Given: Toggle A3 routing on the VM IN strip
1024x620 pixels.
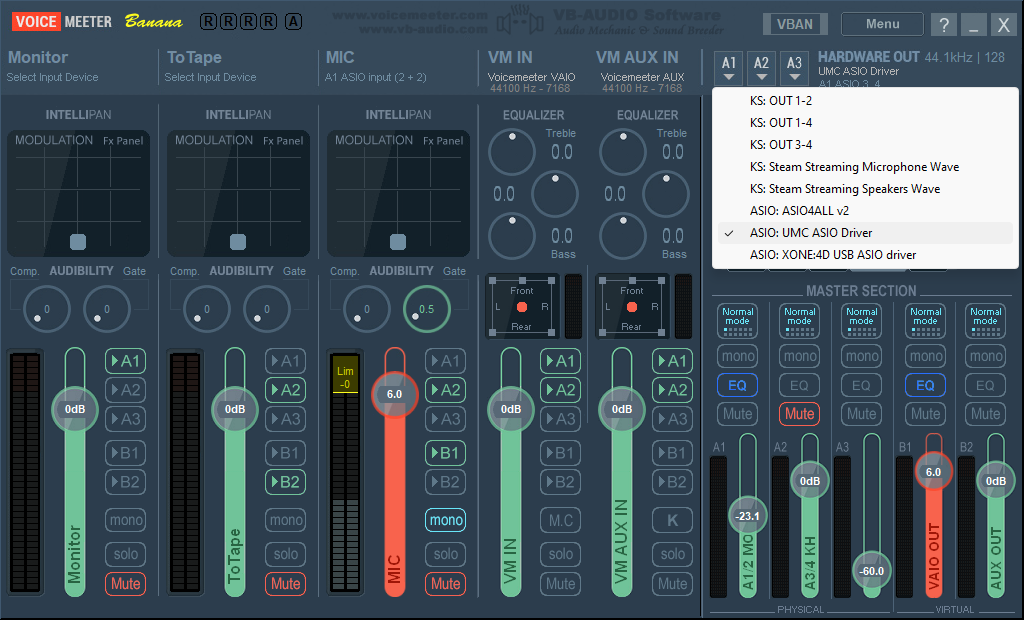Looking at the screenshot, I should [x=560, y=419].
